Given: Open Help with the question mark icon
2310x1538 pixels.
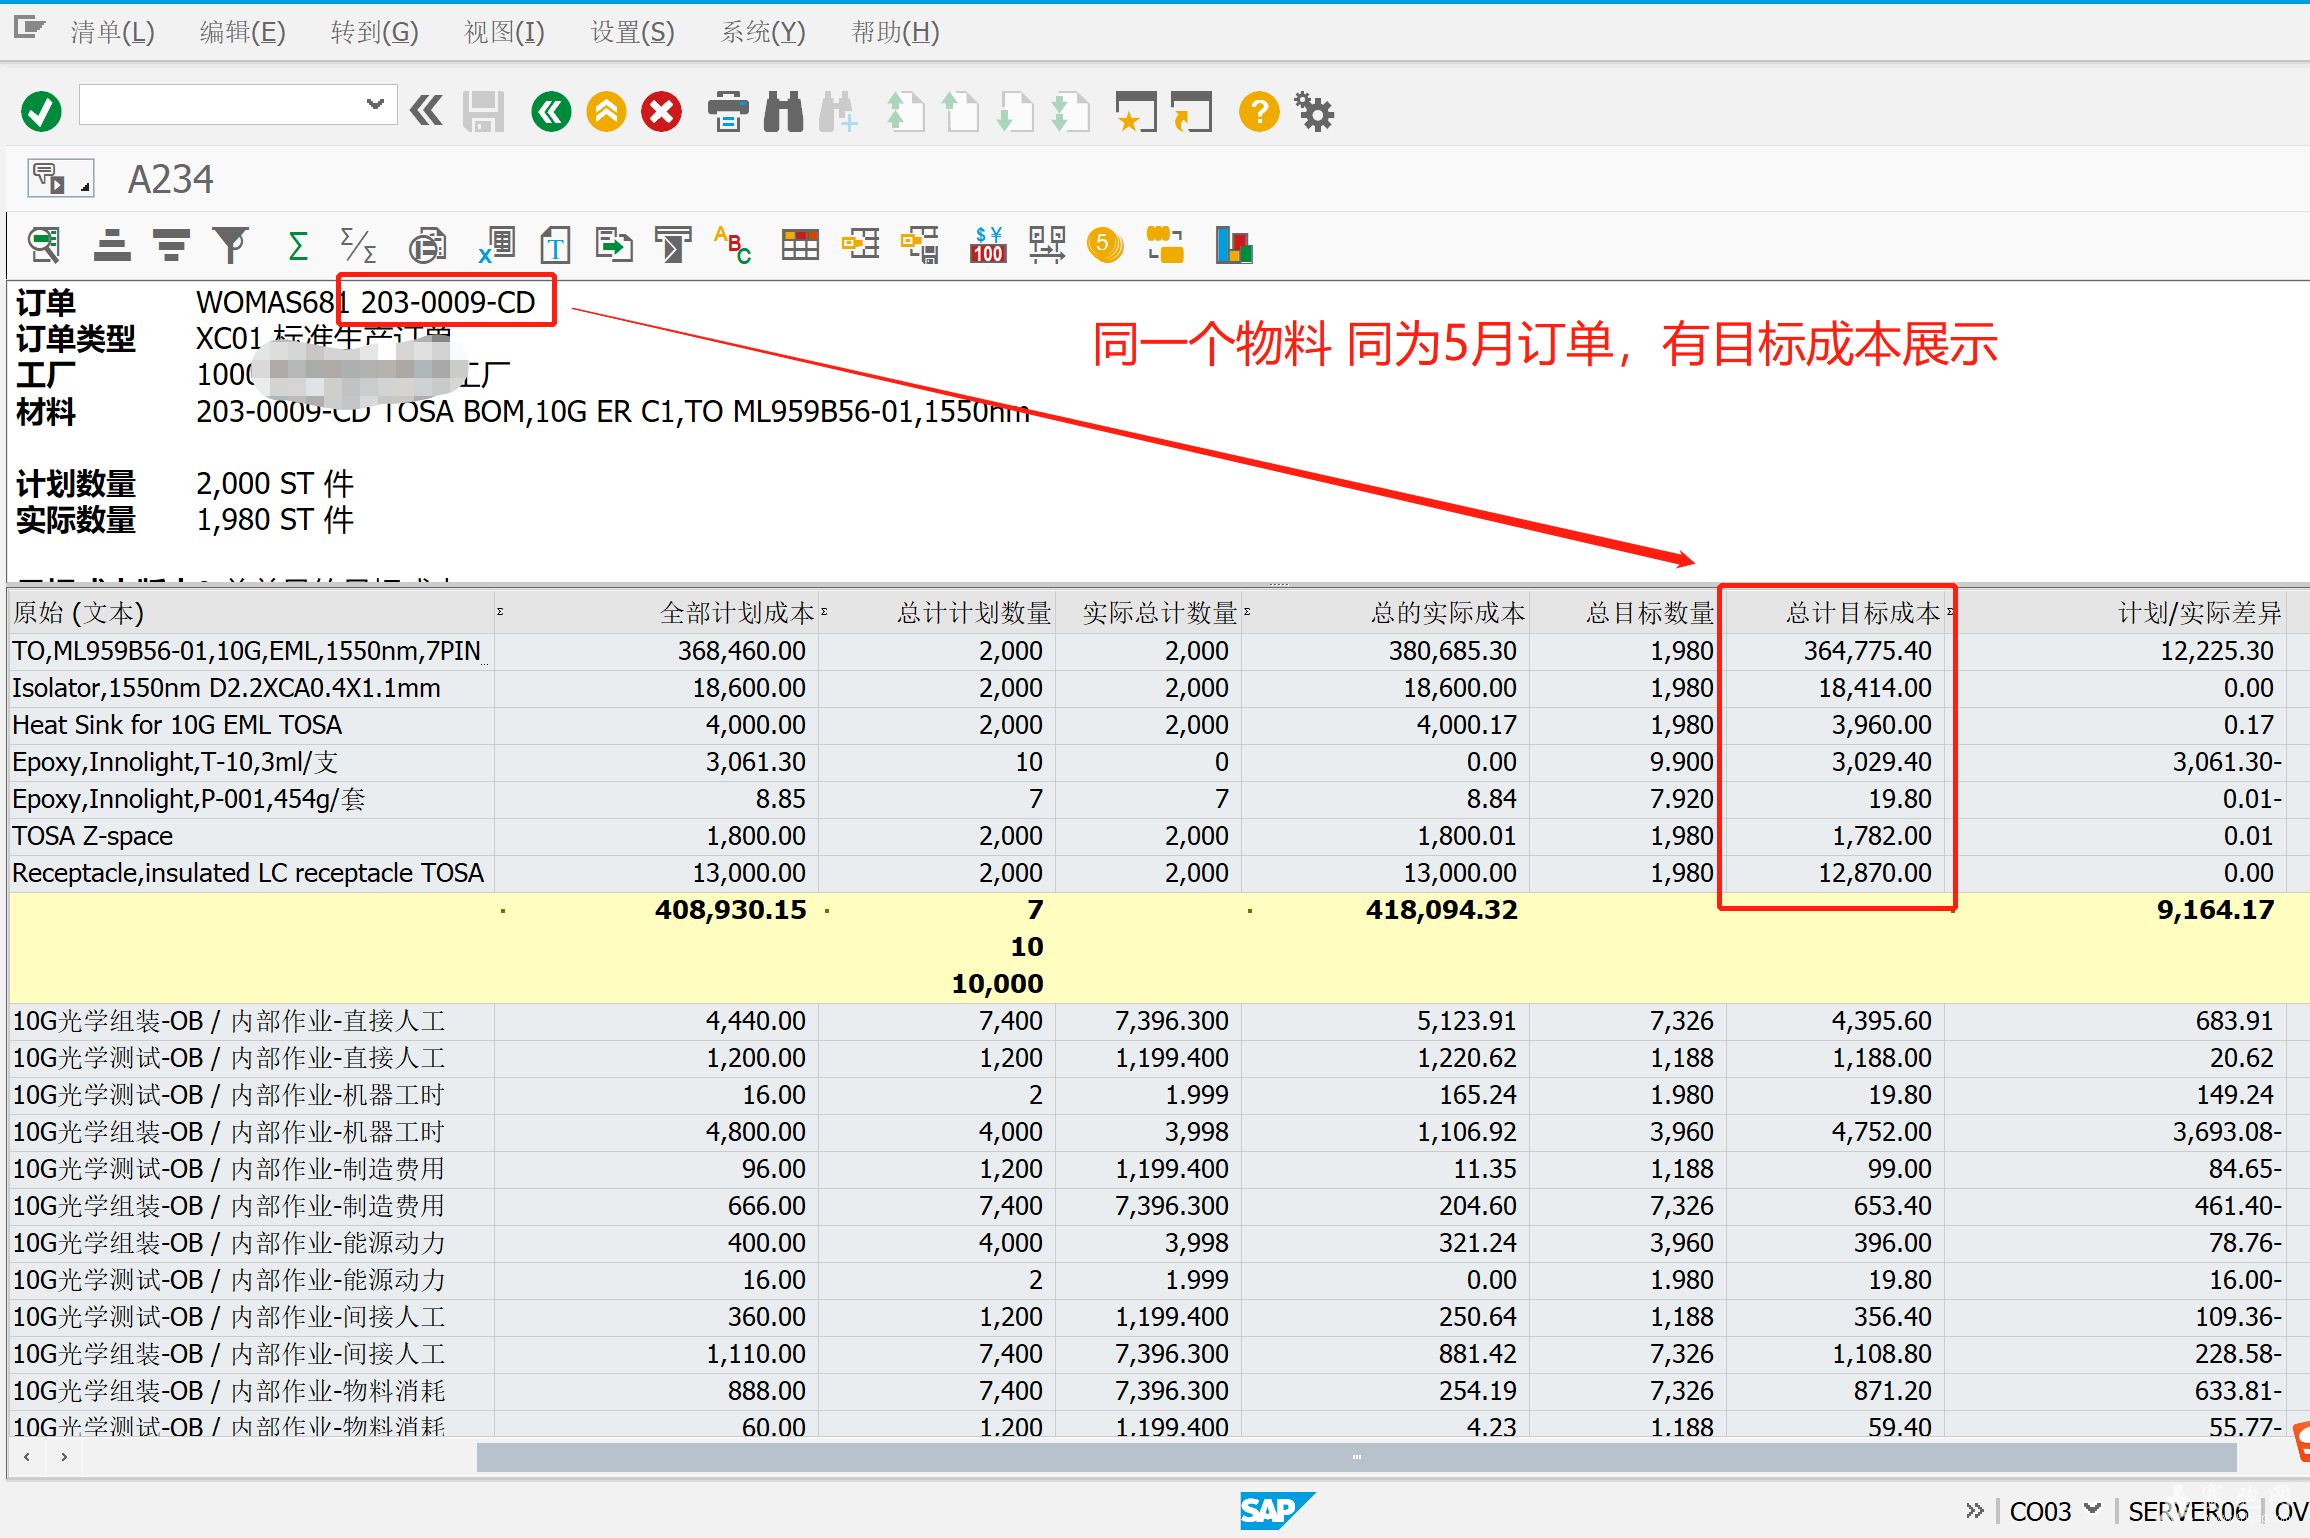Looking at the screenshot, I should tap(1259, 111).
